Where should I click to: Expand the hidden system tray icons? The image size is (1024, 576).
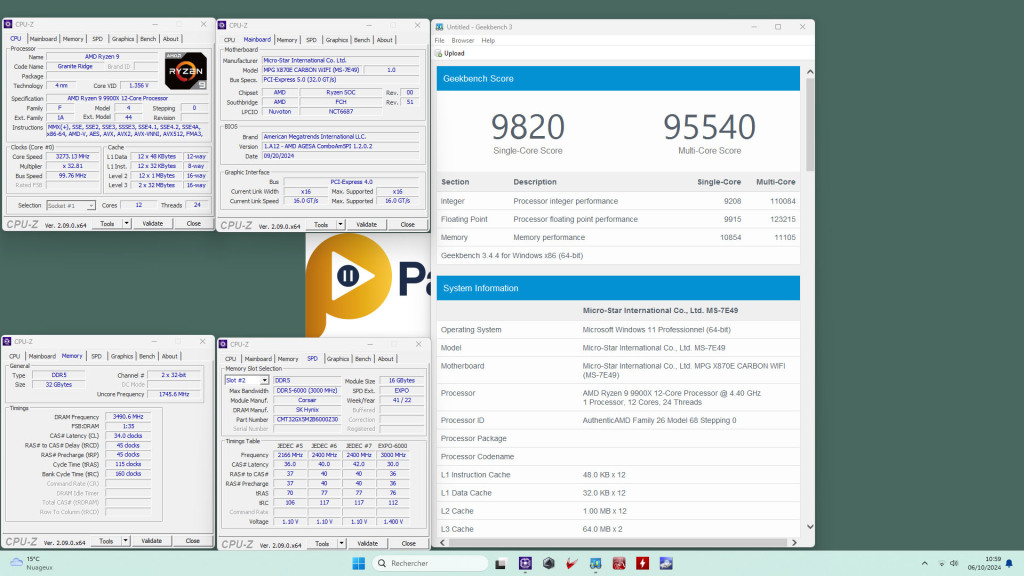(x=923, y=563)
